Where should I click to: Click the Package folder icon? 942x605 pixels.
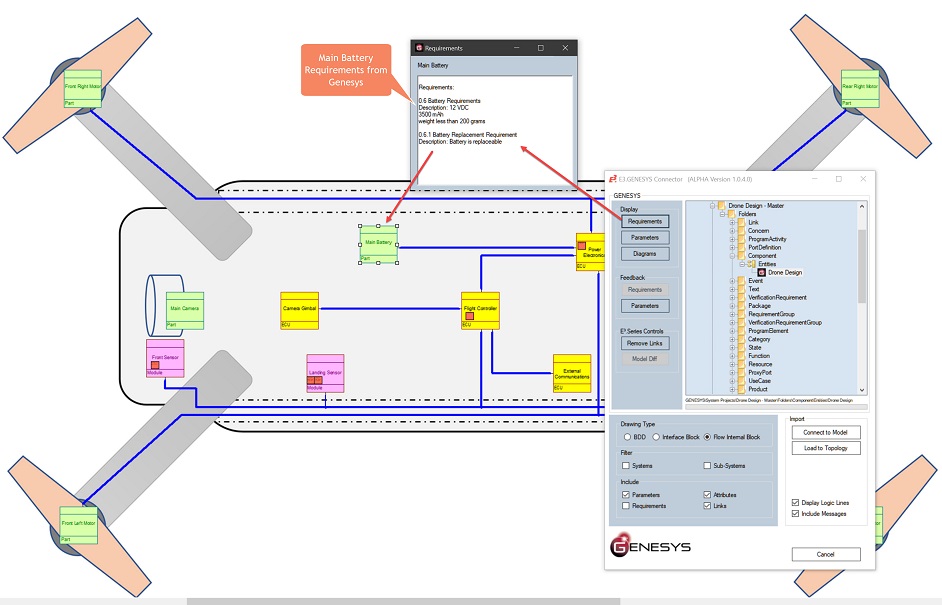(741, 306)
